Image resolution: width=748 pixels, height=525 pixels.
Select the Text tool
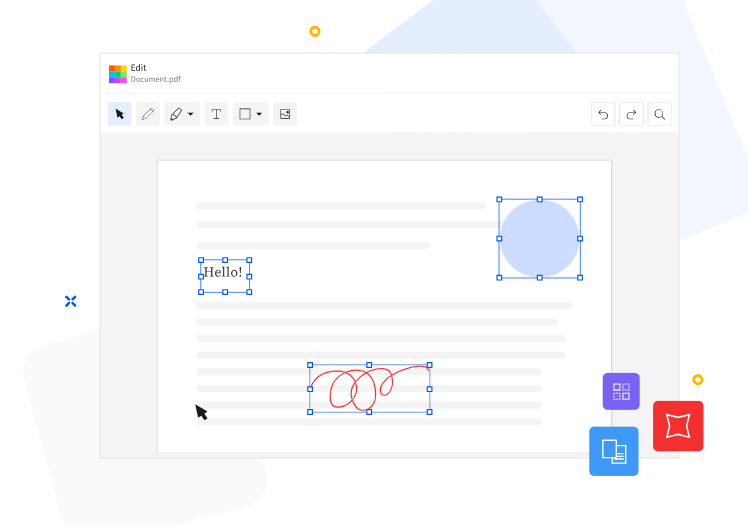click(216, 114)
